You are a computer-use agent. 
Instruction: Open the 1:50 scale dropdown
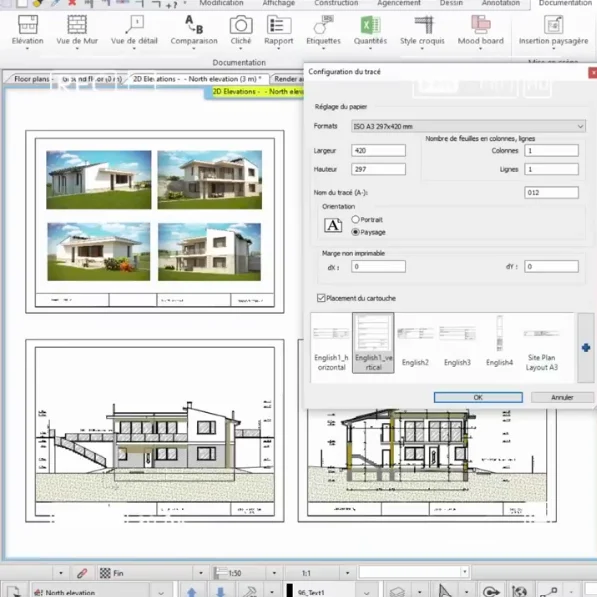tap(274, 573)
